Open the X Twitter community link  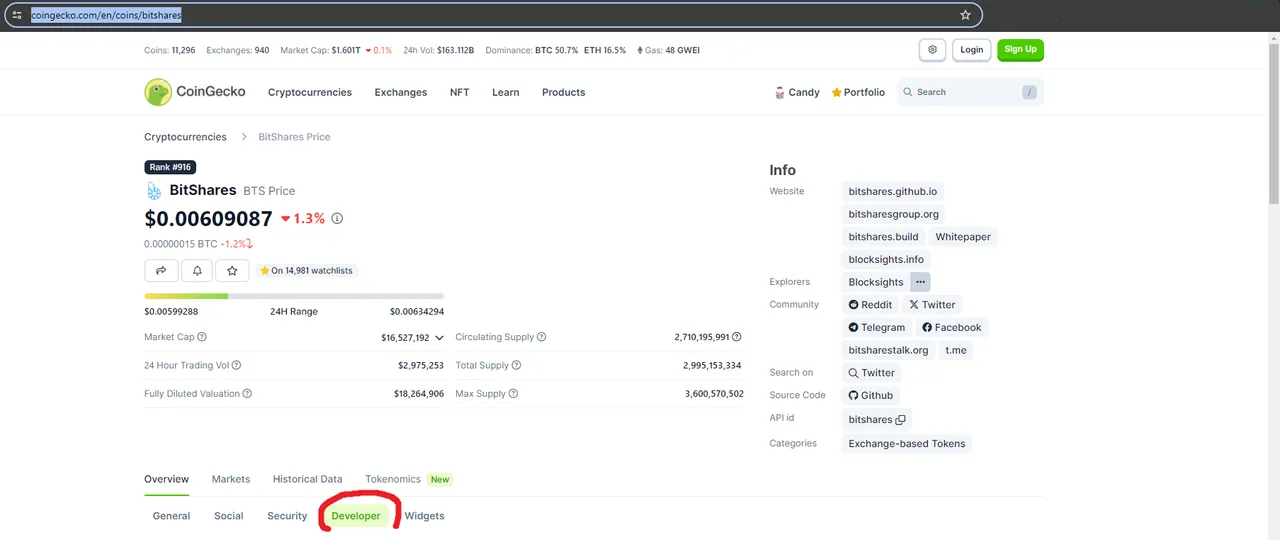tap(932, 304)
